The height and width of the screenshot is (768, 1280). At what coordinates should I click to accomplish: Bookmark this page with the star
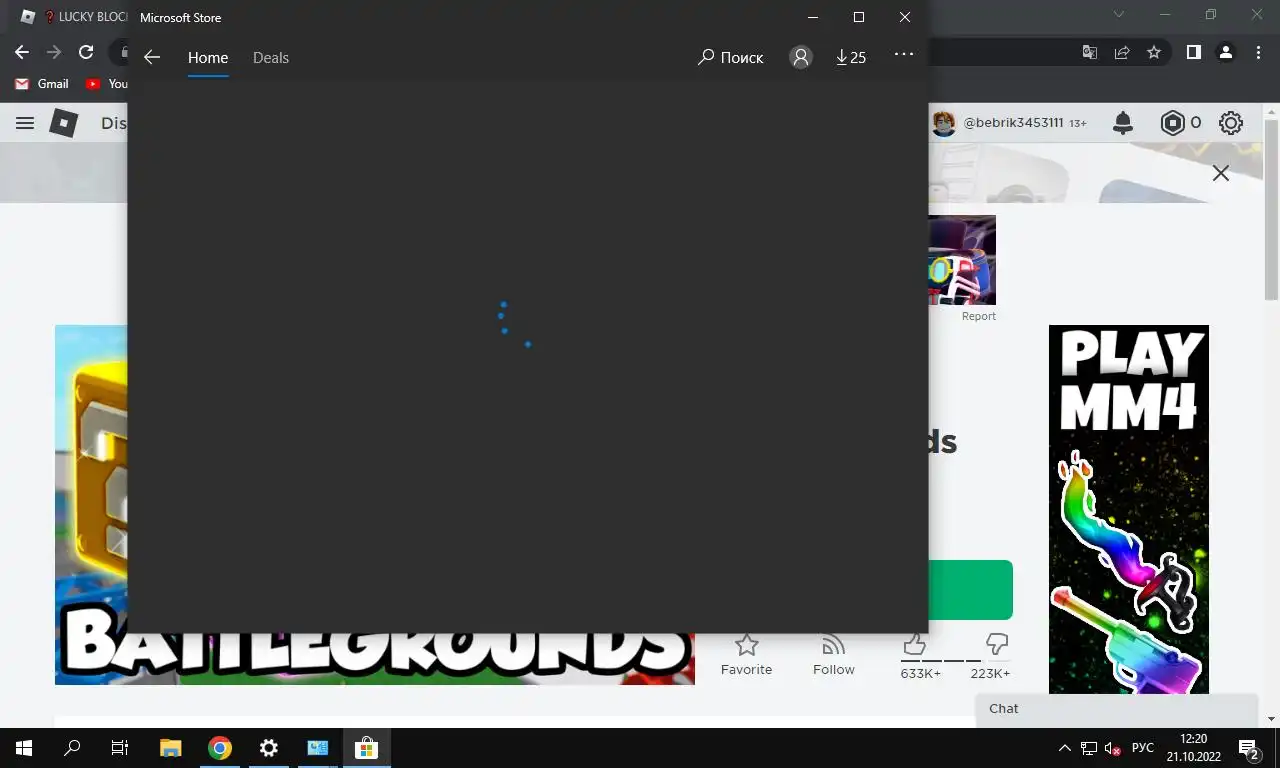click(x=1154, y=52)
